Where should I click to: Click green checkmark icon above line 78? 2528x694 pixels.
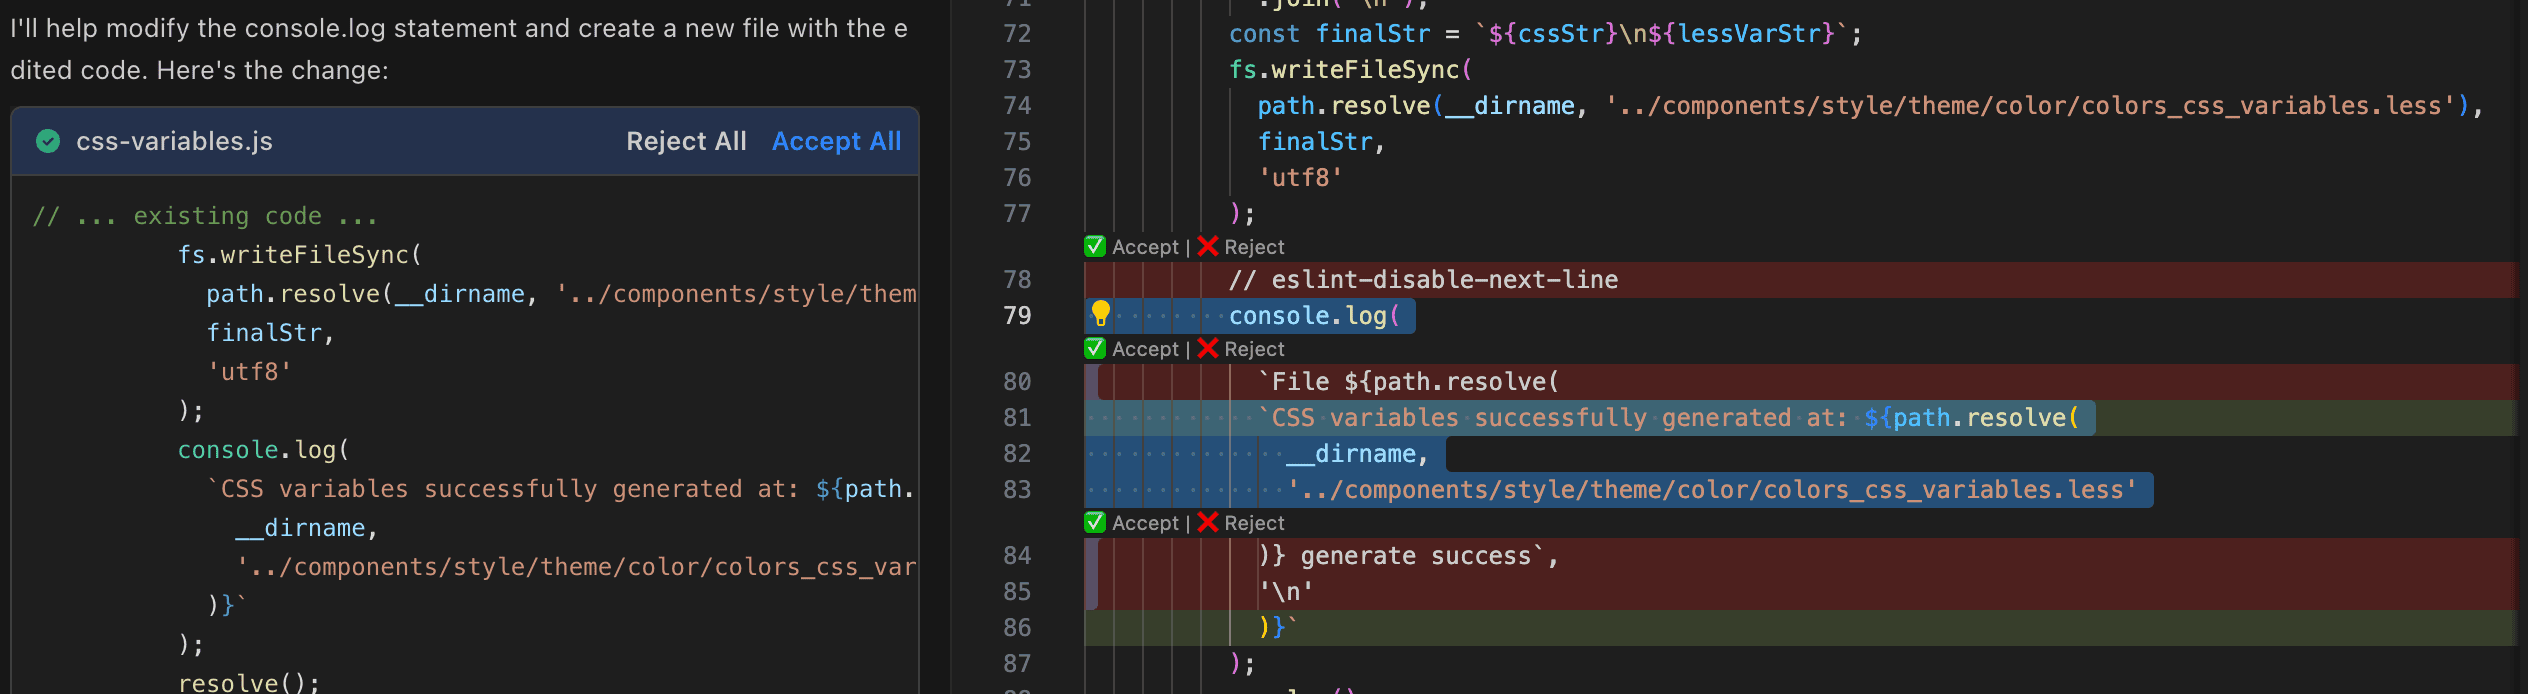pyautogui.click(x=1095, y=246)
